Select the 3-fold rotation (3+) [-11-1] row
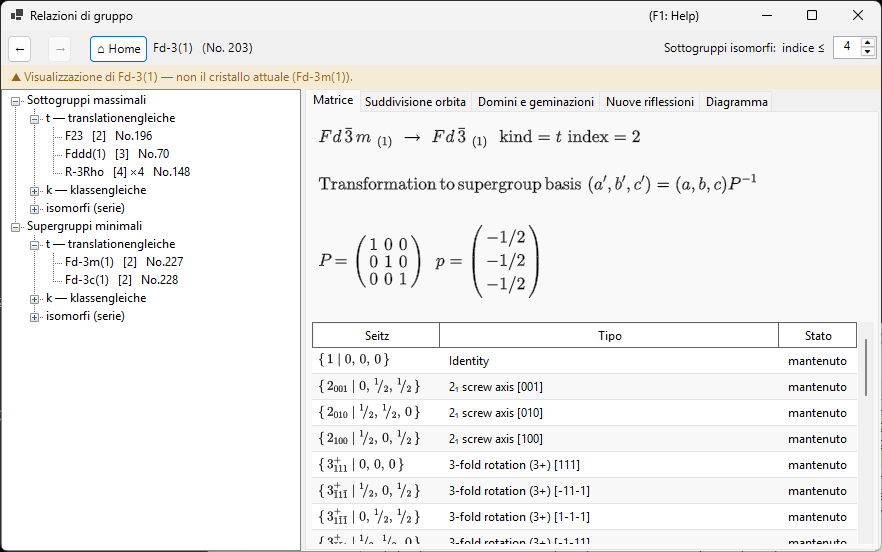Viewport: 882px width, 552px height. click(584, 491)
